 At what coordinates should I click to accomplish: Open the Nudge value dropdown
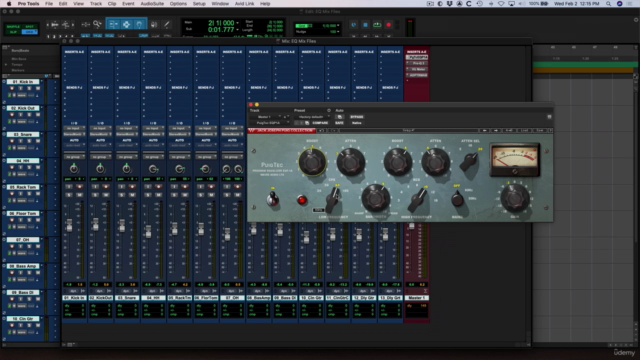338,31
